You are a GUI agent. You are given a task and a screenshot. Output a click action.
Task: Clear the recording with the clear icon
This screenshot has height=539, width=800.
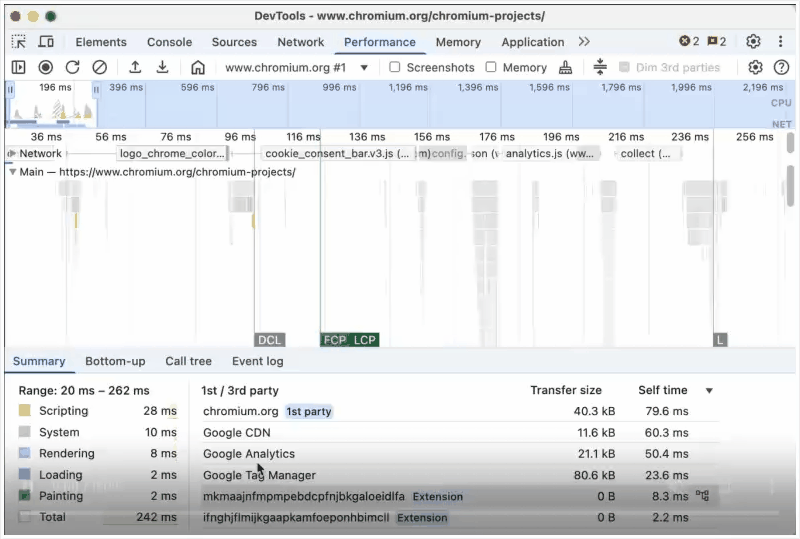[99, 67]
